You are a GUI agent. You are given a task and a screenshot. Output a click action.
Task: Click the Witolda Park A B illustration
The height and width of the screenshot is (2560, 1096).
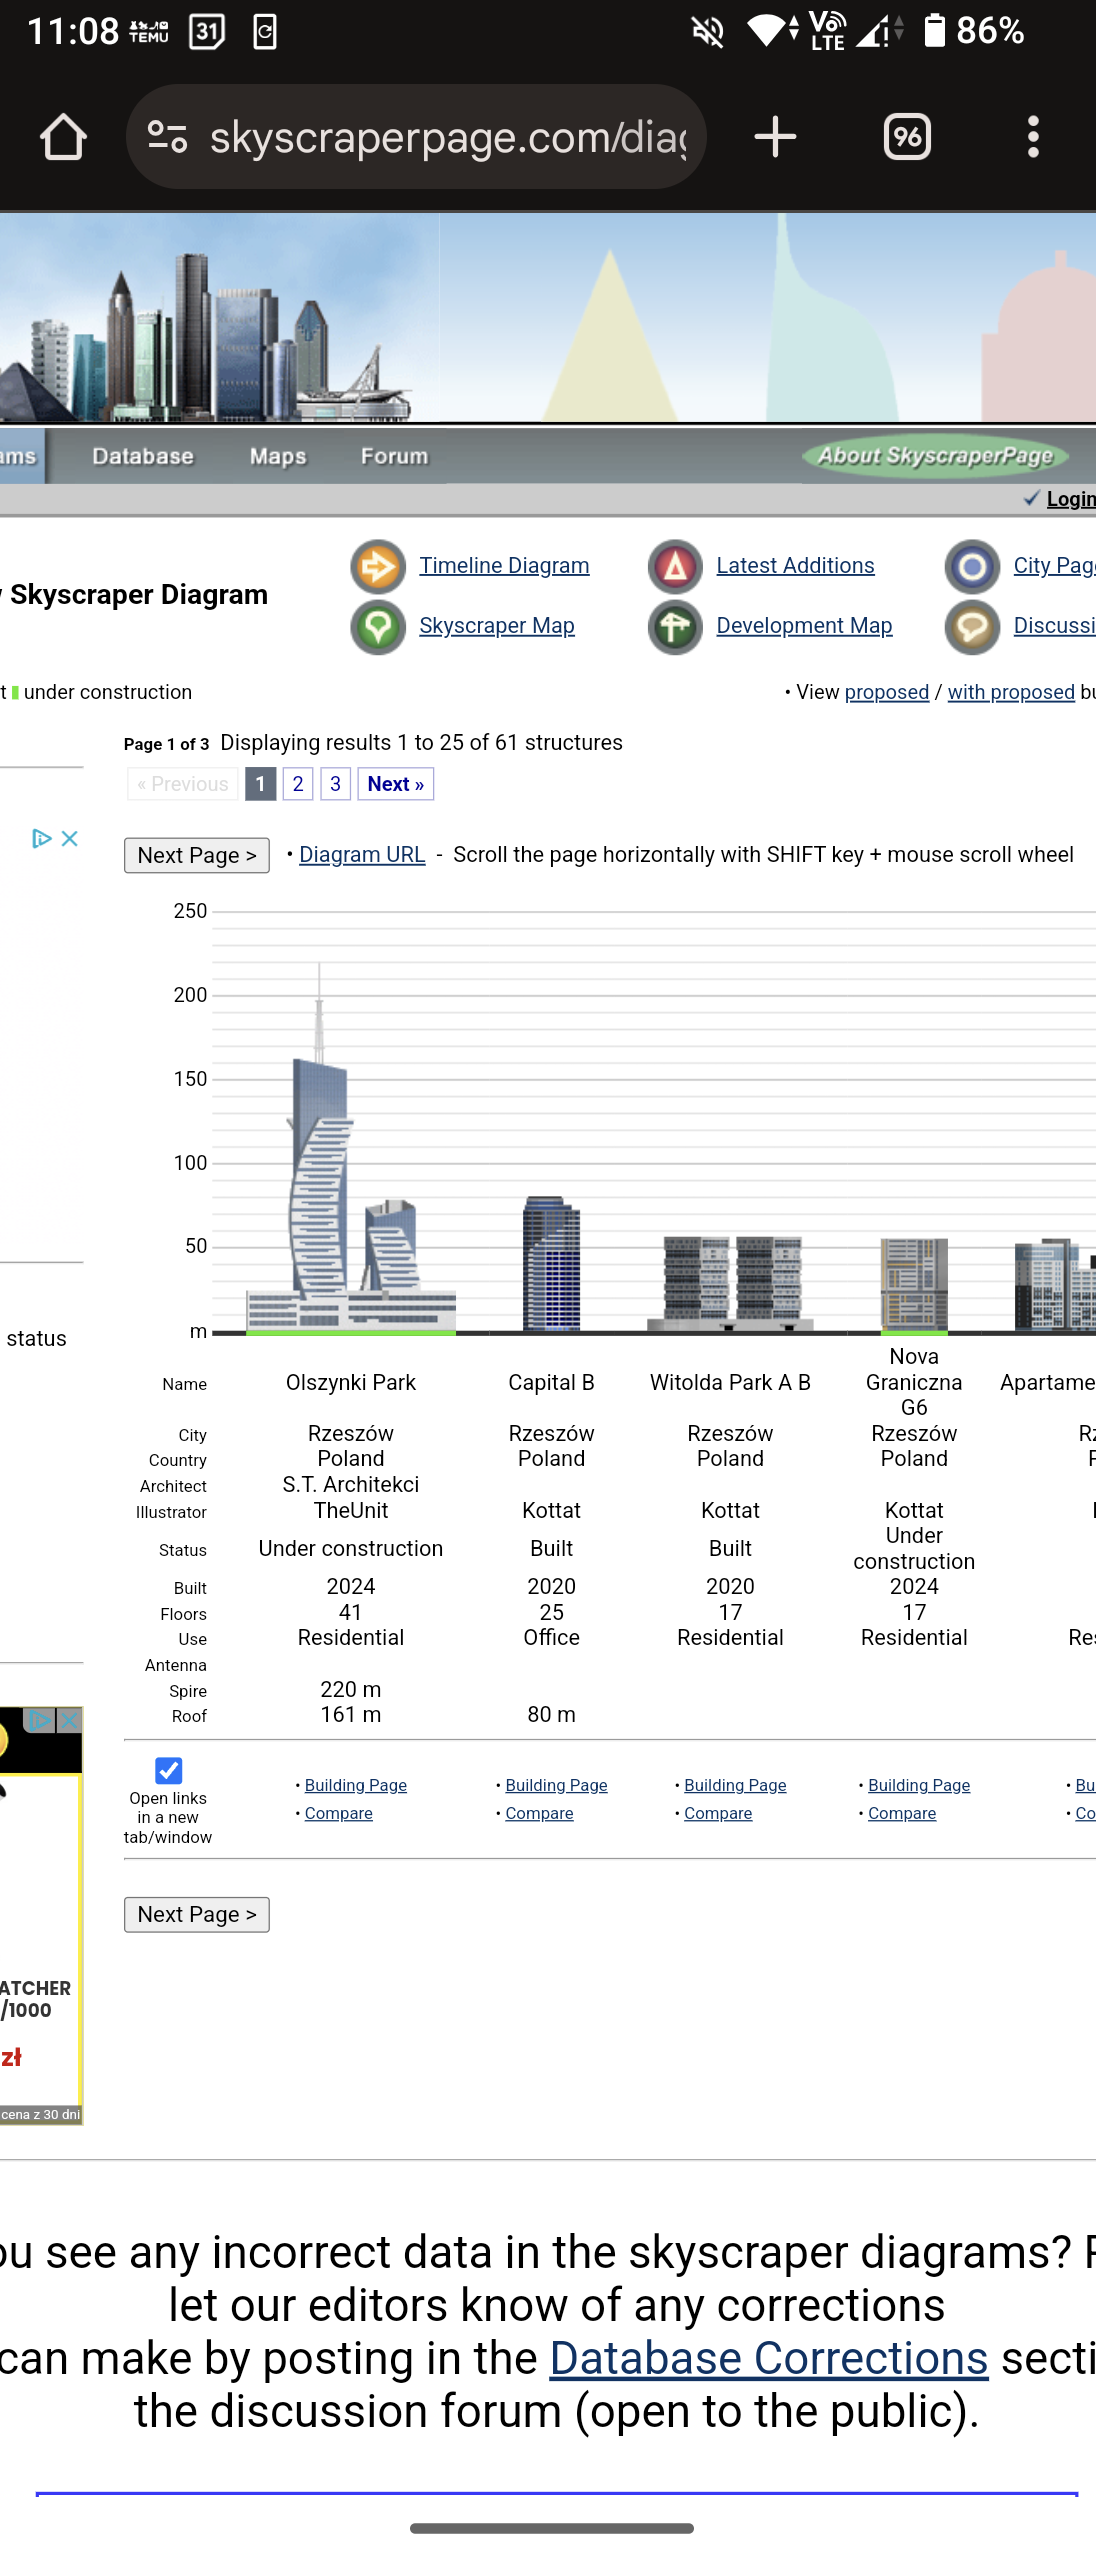tap(731, 1283)
